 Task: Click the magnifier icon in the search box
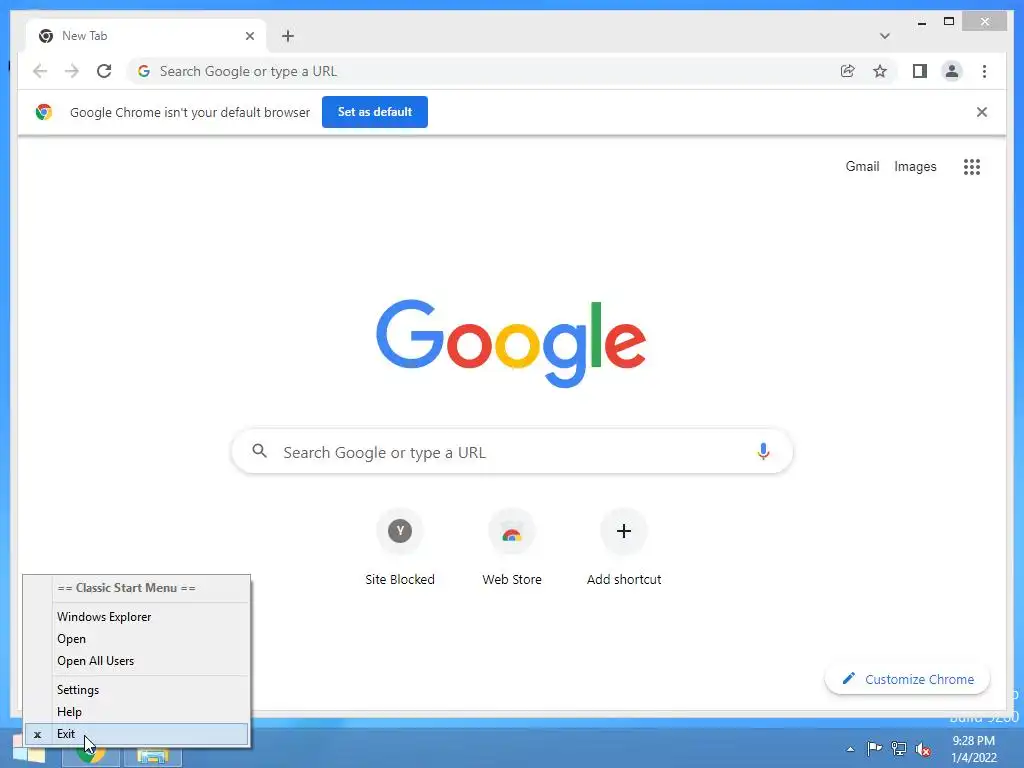pyautogui.click(x=259, y=451)
